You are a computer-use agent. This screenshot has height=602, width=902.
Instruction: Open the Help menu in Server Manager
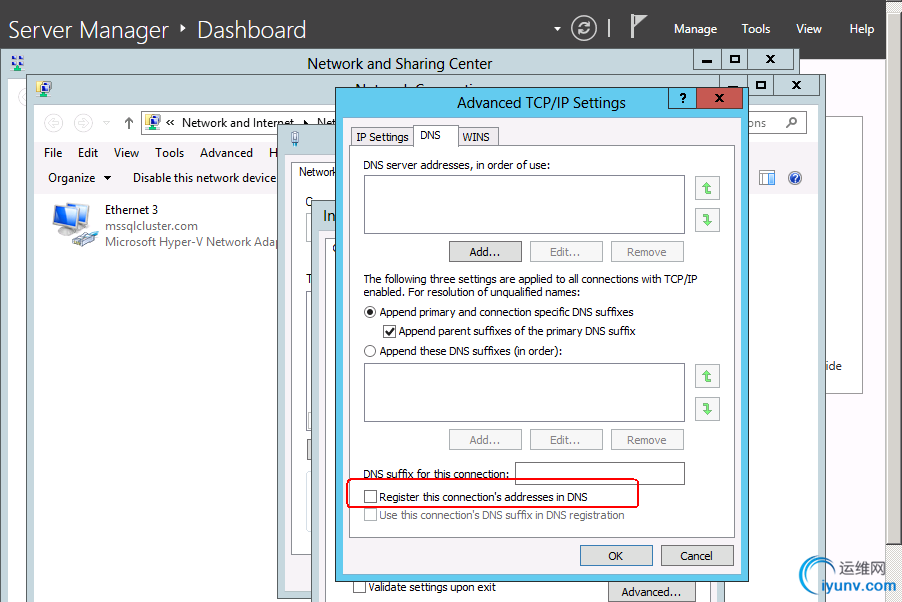click(861, 29)
